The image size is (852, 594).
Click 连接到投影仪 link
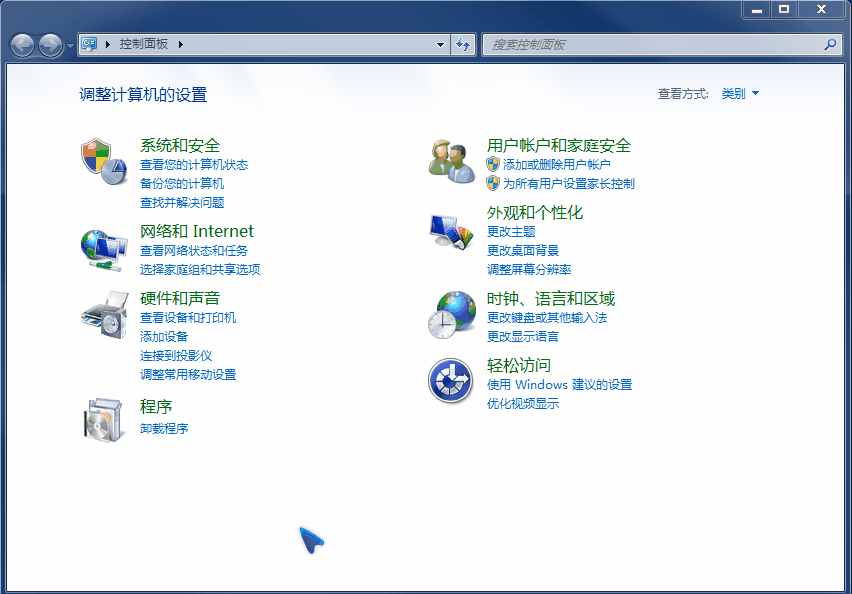pos(176,355)
